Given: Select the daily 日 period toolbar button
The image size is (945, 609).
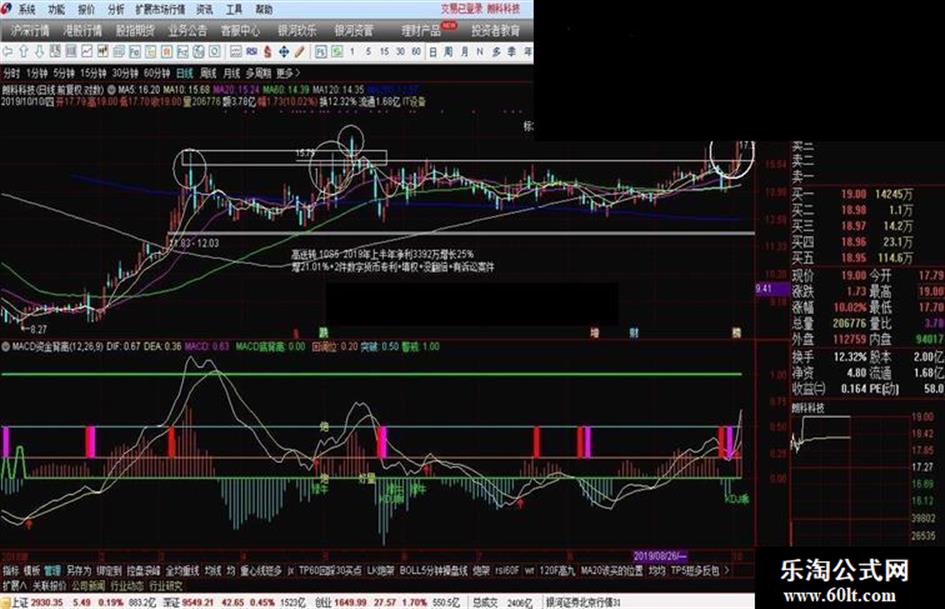Looking at the screenshot, I should coord(433,52).
